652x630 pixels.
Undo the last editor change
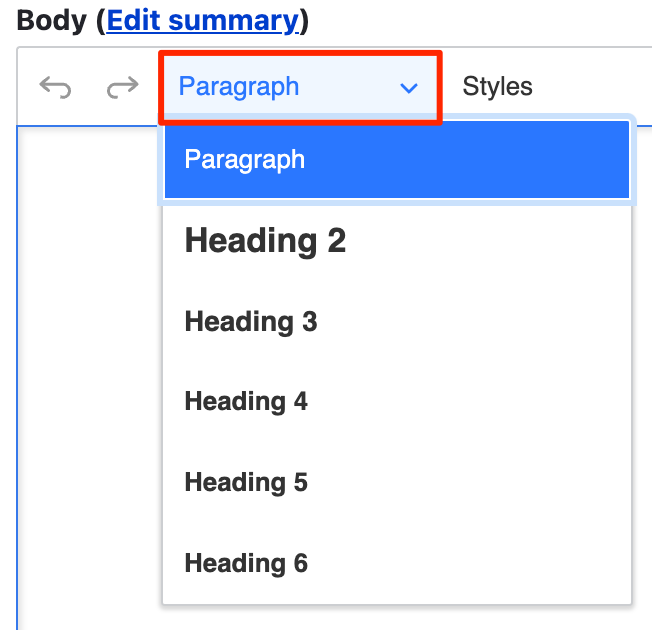pyautogui.click(x=55, y=88)
